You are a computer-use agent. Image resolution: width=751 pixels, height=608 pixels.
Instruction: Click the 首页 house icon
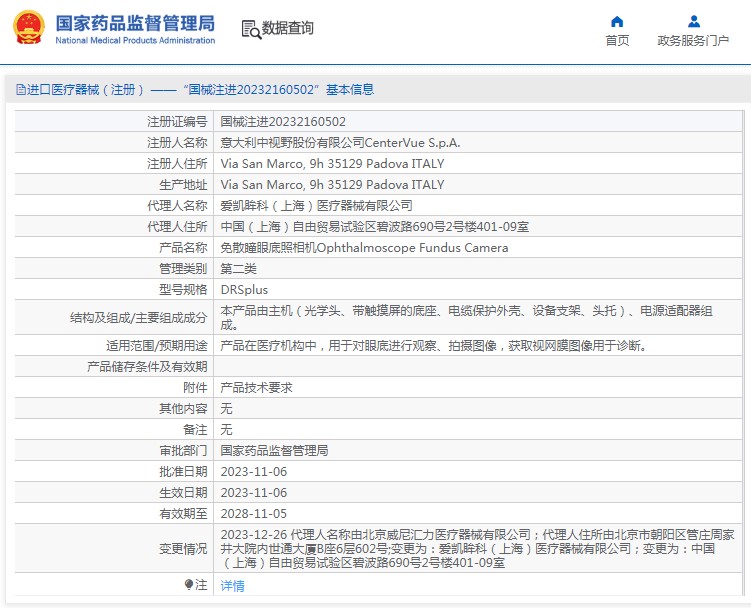coord(617,21)
